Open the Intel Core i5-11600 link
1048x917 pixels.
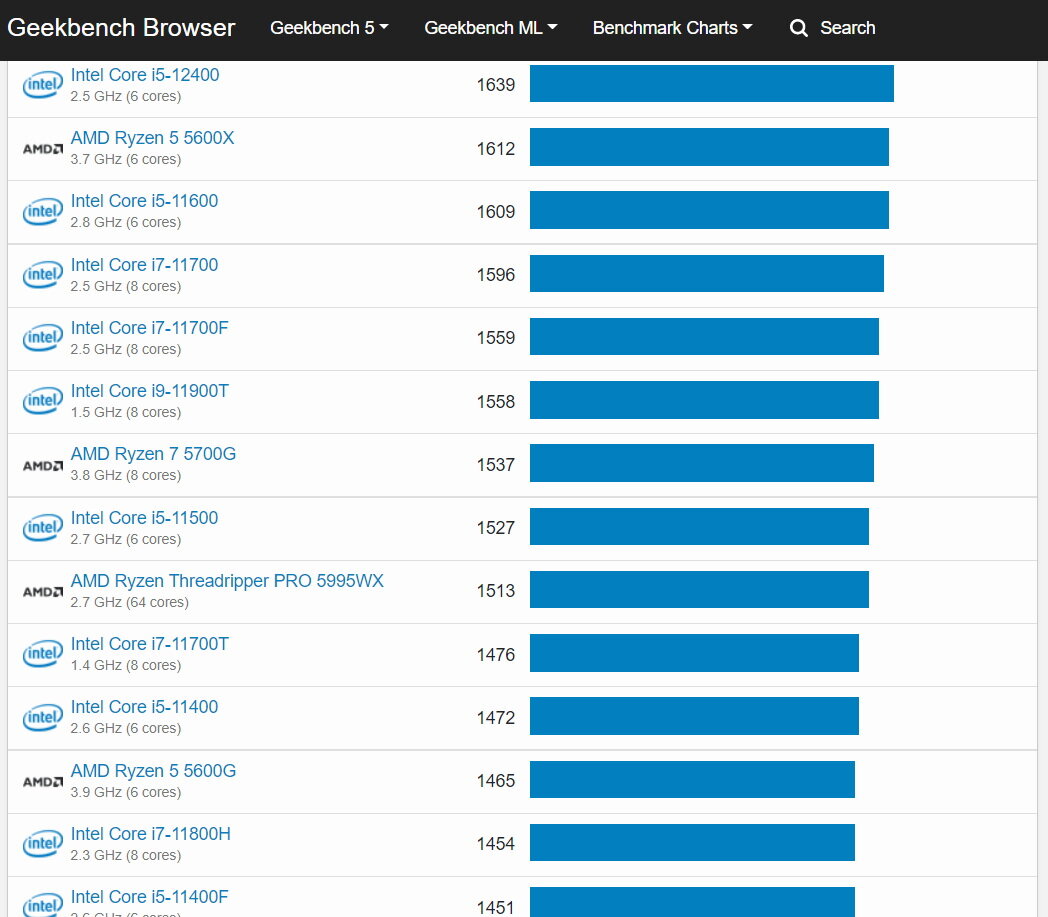[144, 201]
